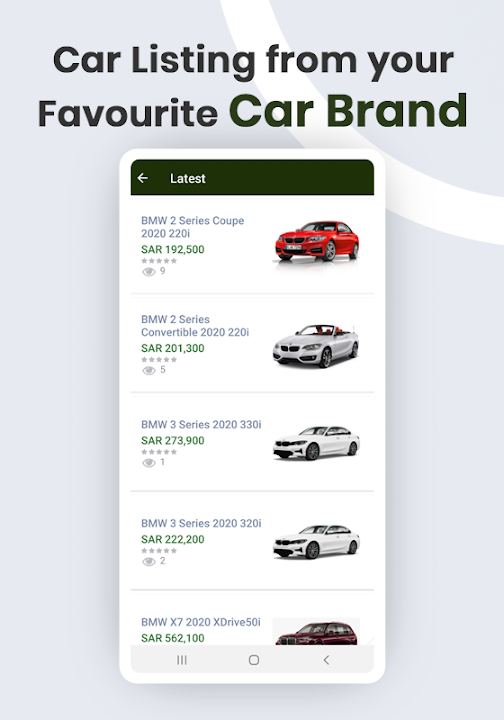
Task: Open the BMW X7 2020 XDrive50i title
Action: (x=201, y=622)
